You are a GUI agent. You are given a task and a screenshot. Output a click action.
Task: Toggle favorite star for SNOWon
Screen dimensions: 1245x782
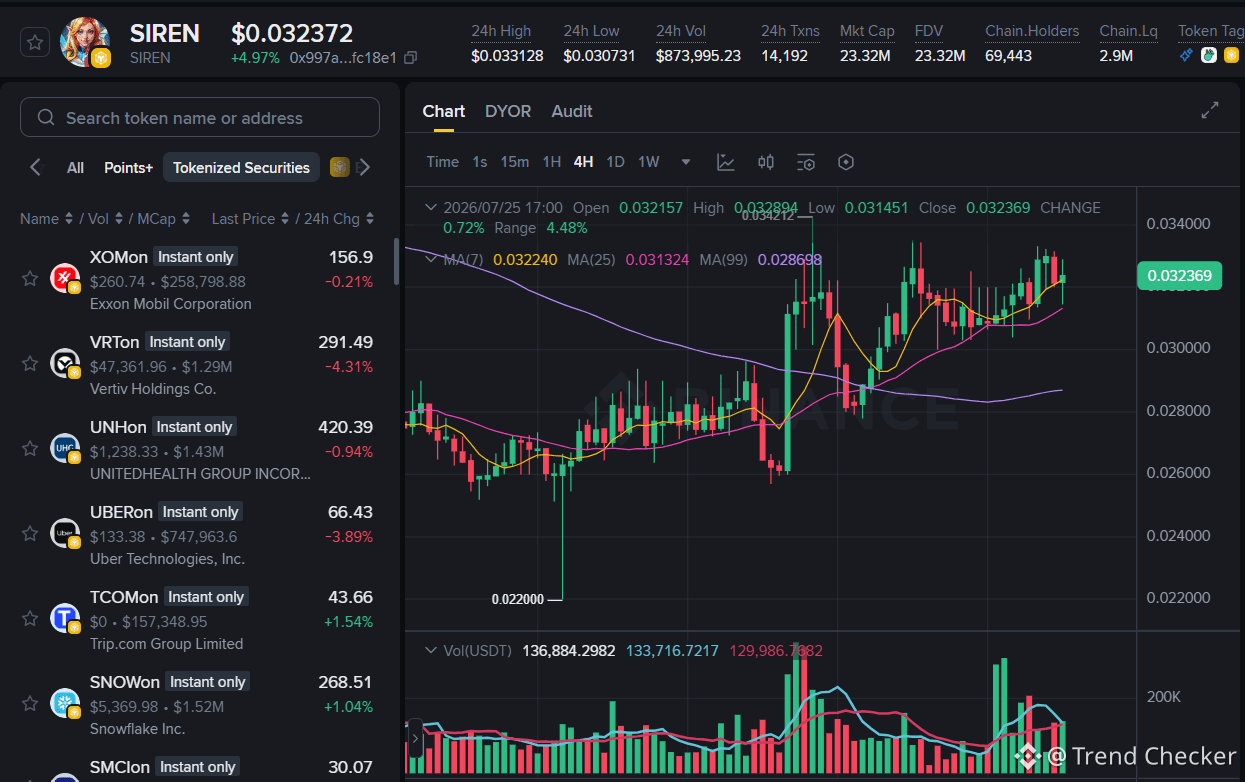pos(30,703)
